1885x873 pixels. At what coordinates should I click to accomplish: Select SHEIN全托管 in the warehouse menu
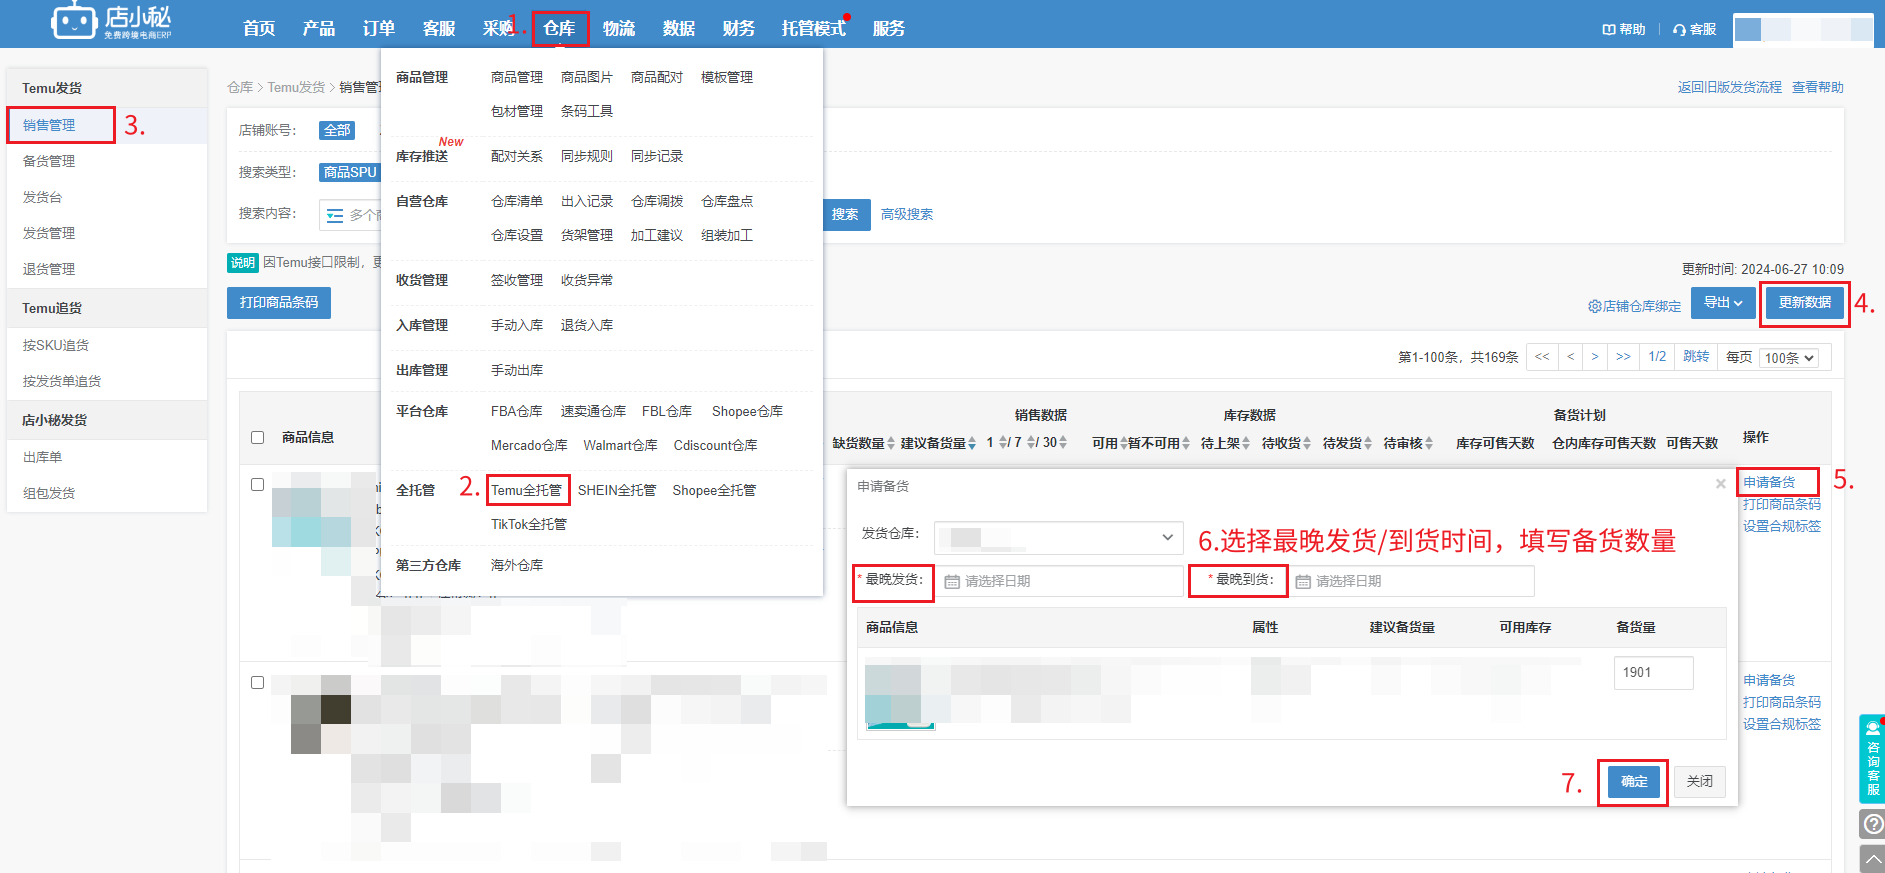click(617, 490)
